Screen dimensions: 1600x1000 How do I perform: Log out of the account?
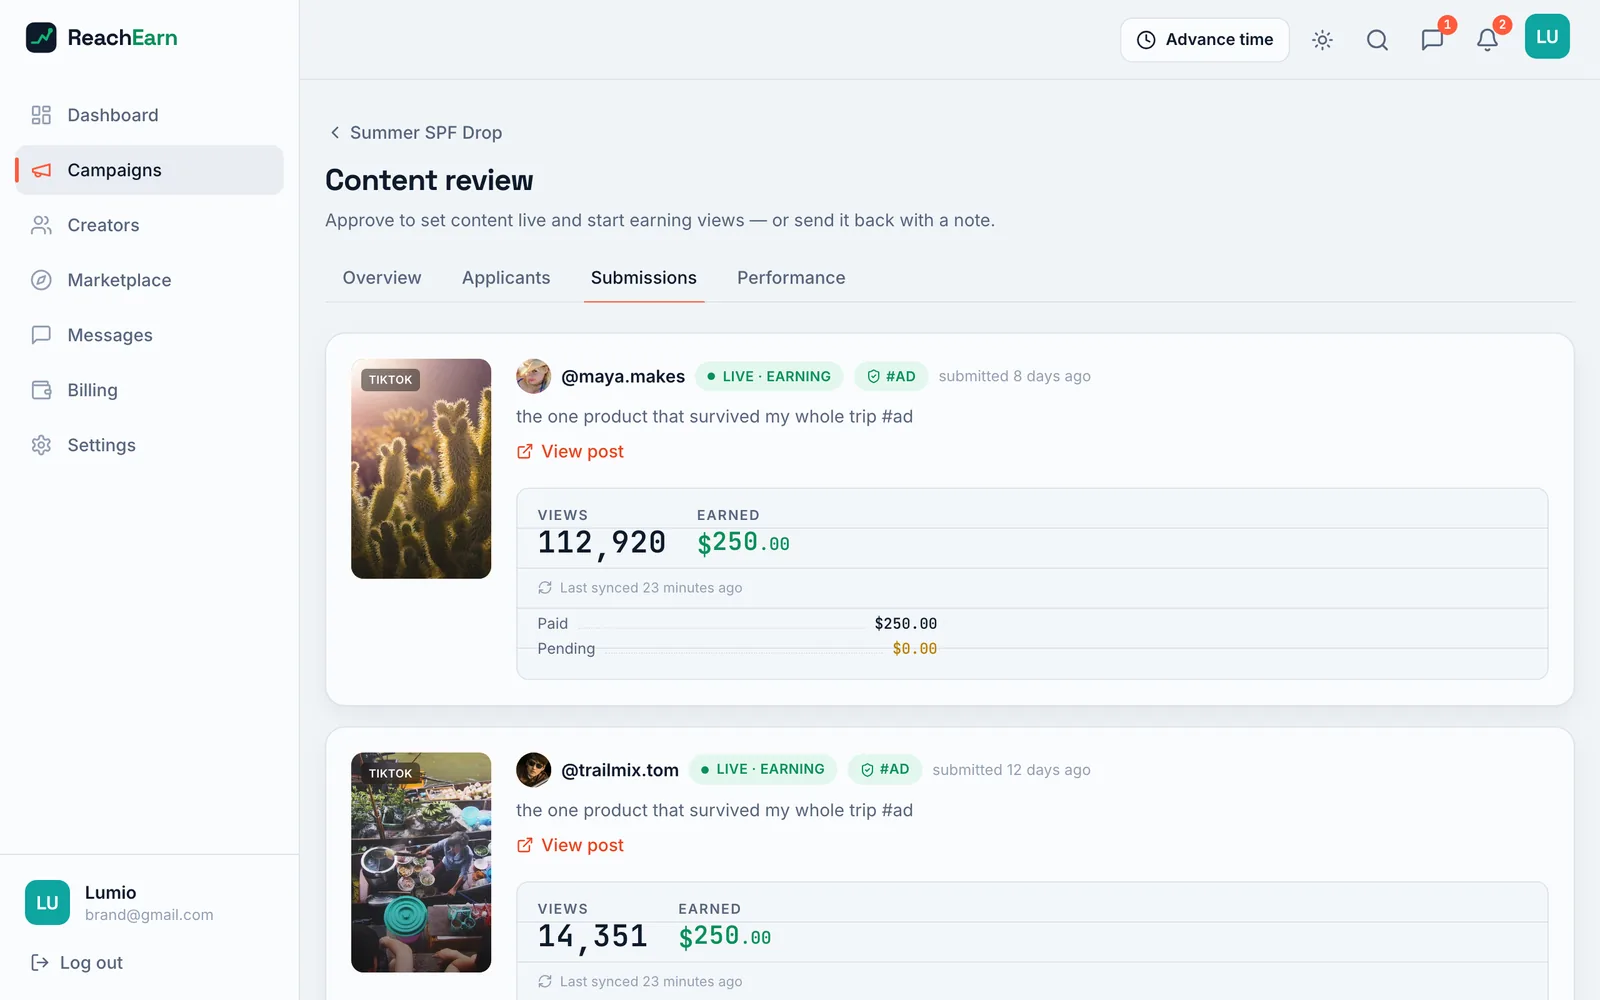coord(77,963)
